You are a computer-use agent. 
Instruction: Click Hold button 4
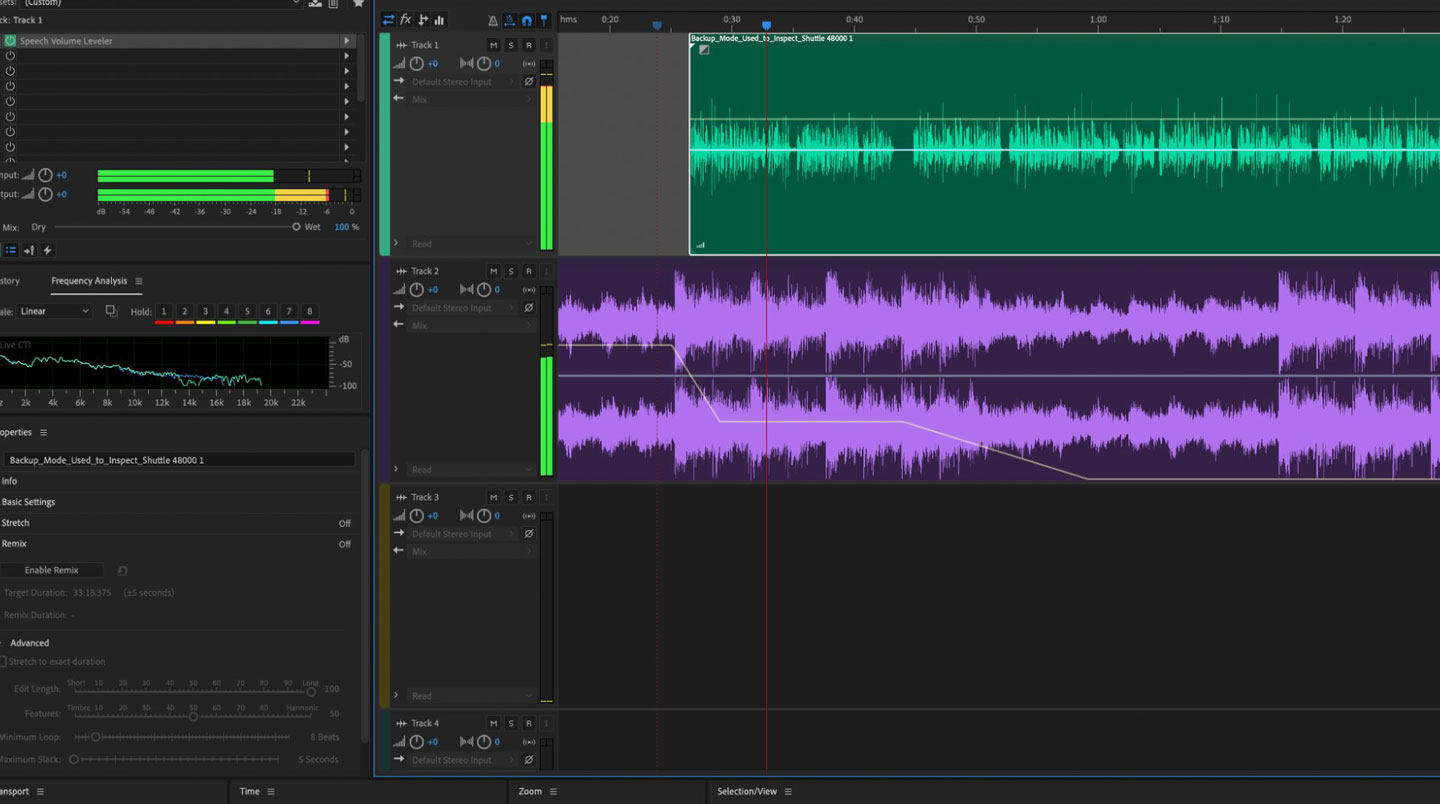[x=226, y=312]
